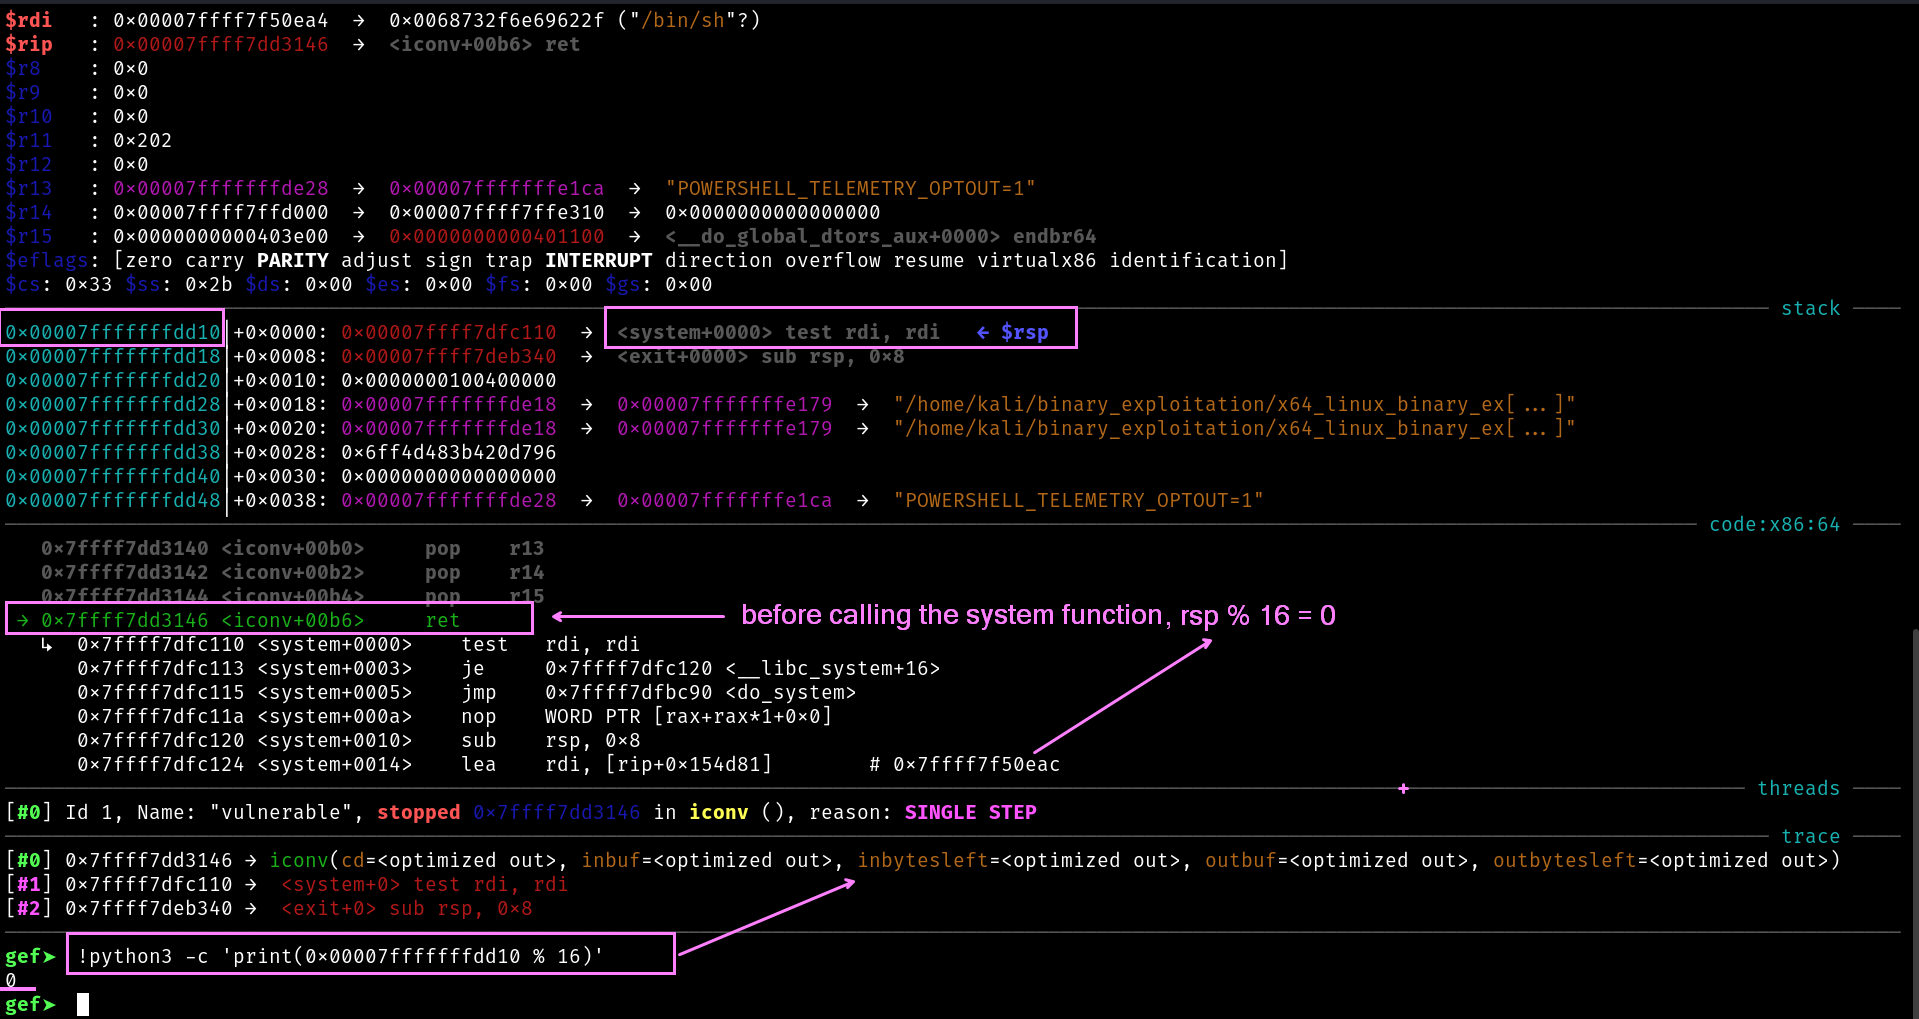Click the 'code:x86:64' section header label
This screenshot has width=1919, height=1019.
point(1774,525)
